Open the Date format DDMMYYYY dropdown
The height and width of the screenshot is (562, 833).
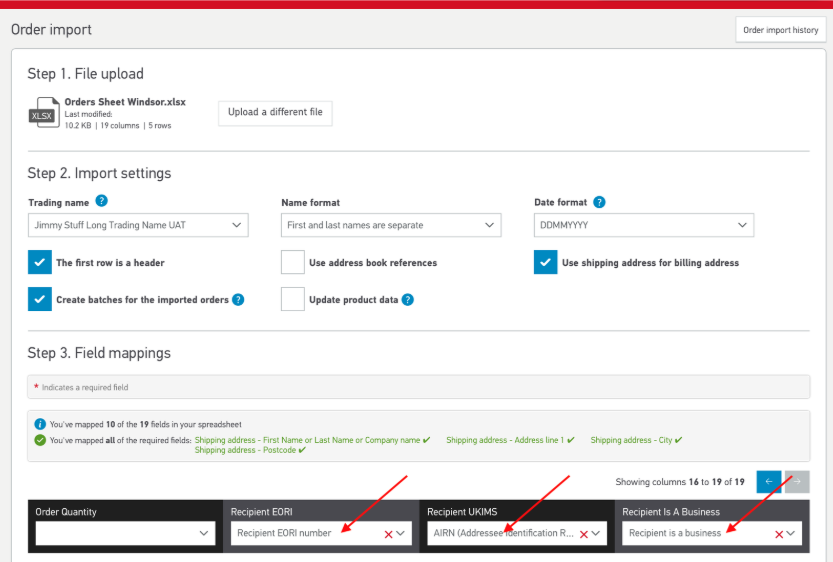pyautogui.click(x=644, y=226)
